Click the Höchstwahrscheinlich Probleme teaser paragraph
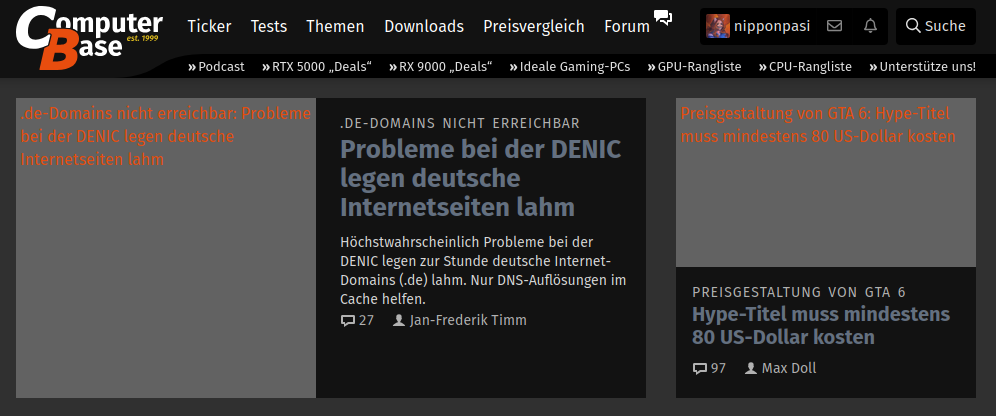This screenshot has width=996, height=416. coord(483,271)
